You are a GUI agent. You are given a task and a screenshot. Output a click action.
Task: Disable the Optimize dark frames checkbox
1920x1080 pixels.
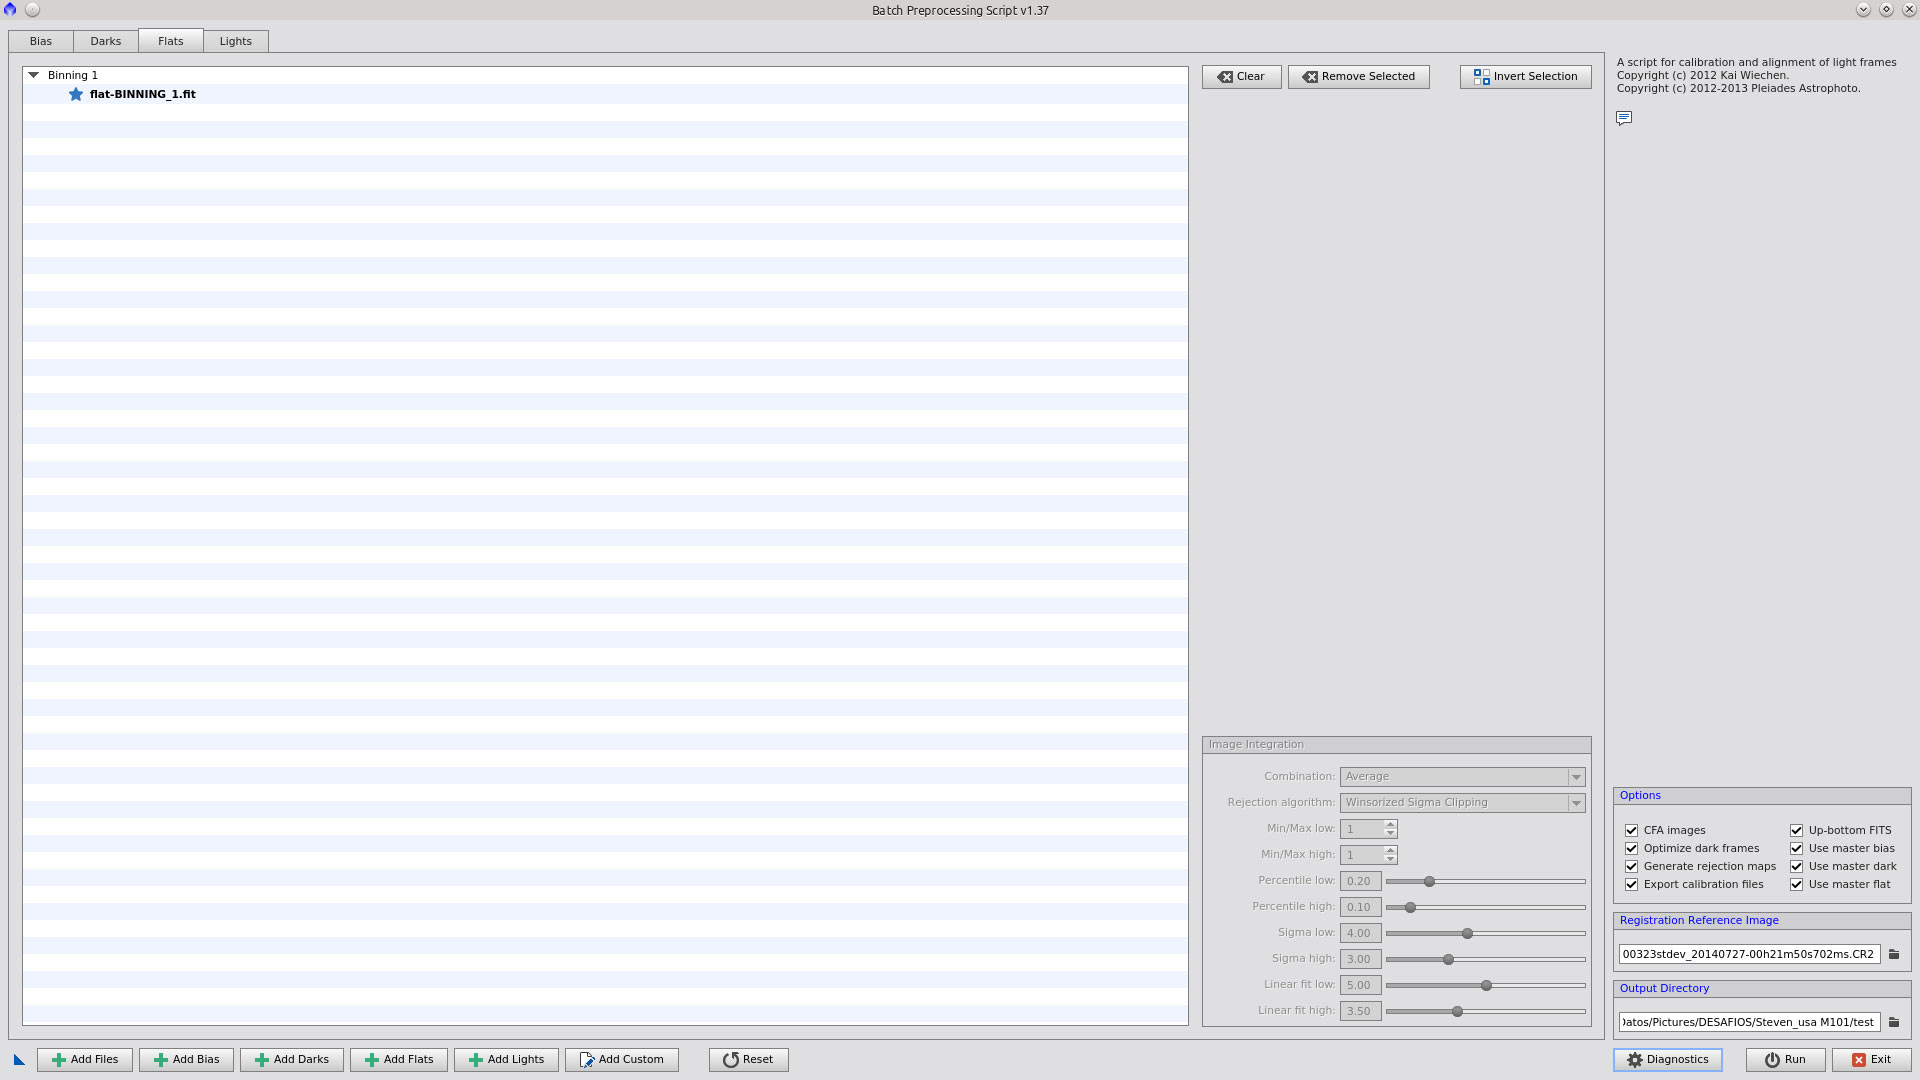[x=1632, y=849]
